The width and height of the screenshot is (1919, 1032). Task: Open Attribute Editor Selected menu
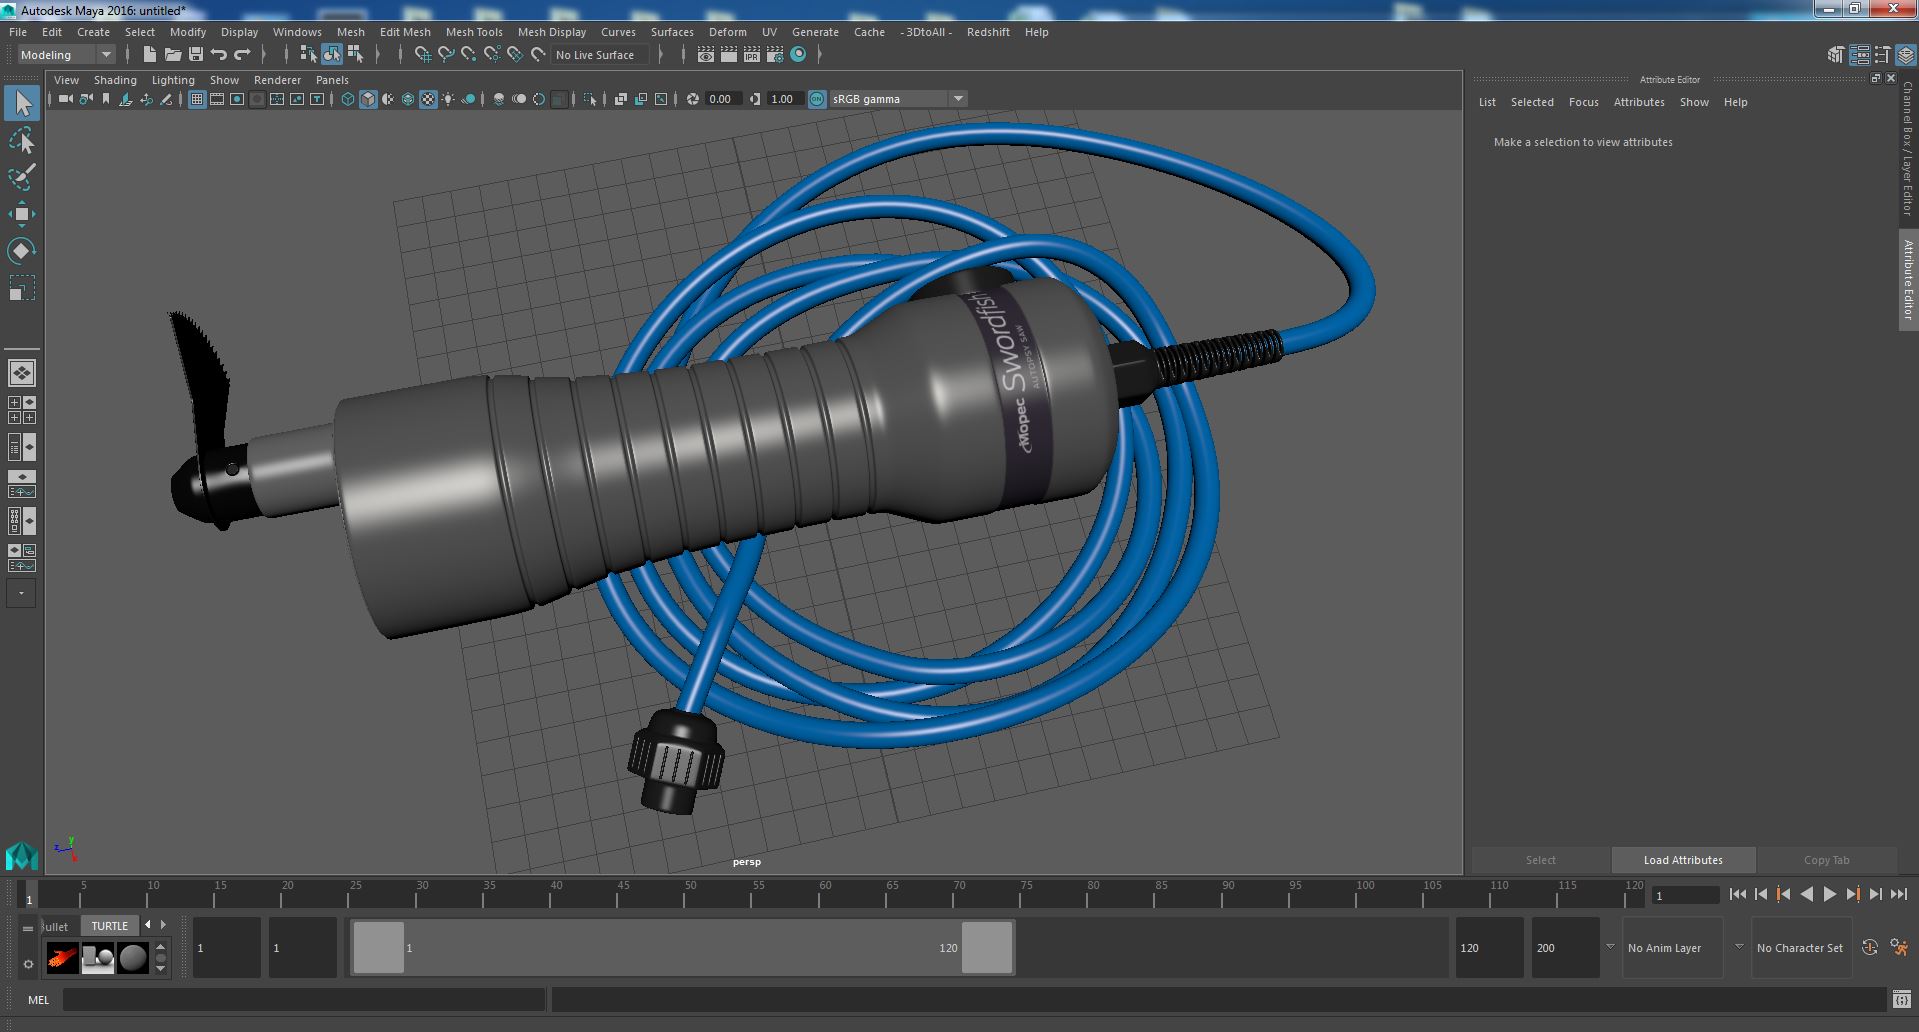pyautogui.click(x=1532, y=102)
